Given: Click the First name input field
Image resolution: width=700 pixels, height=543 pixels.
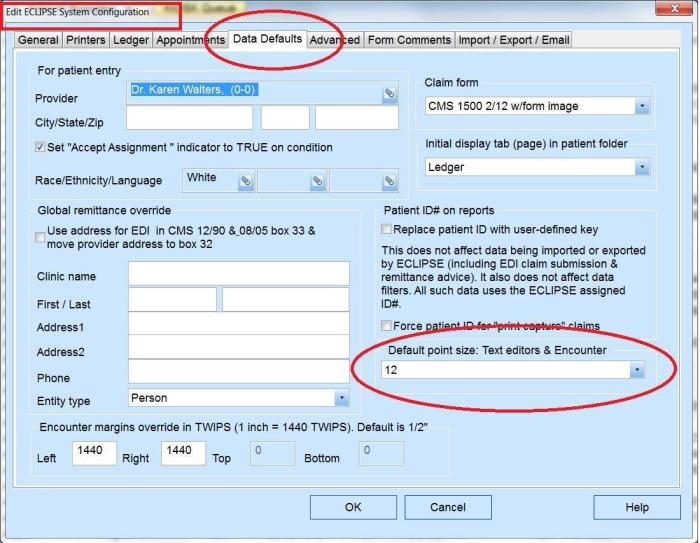Looking at the screenshot, I should tap(172, 299).
